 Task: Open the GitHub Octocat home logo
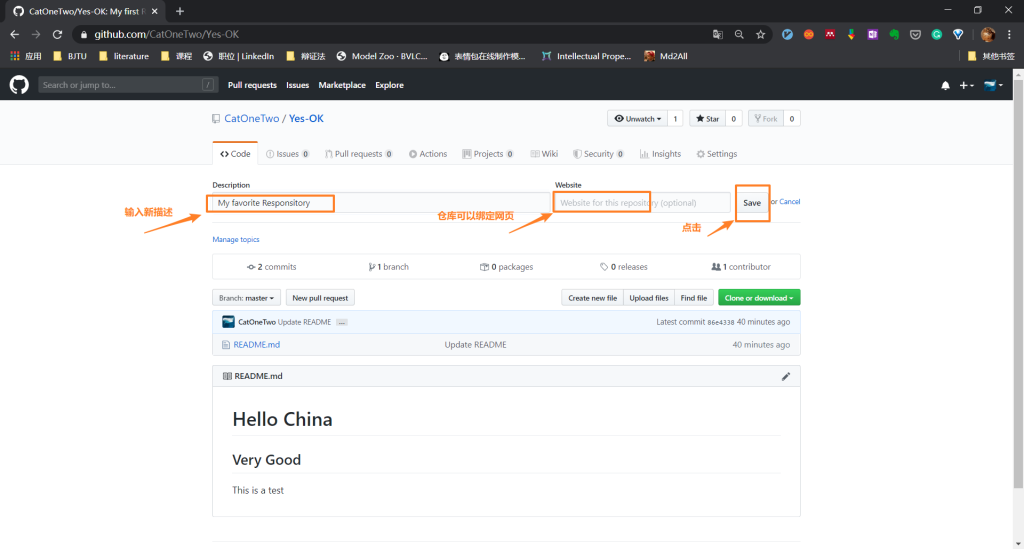tap(19, 85)
